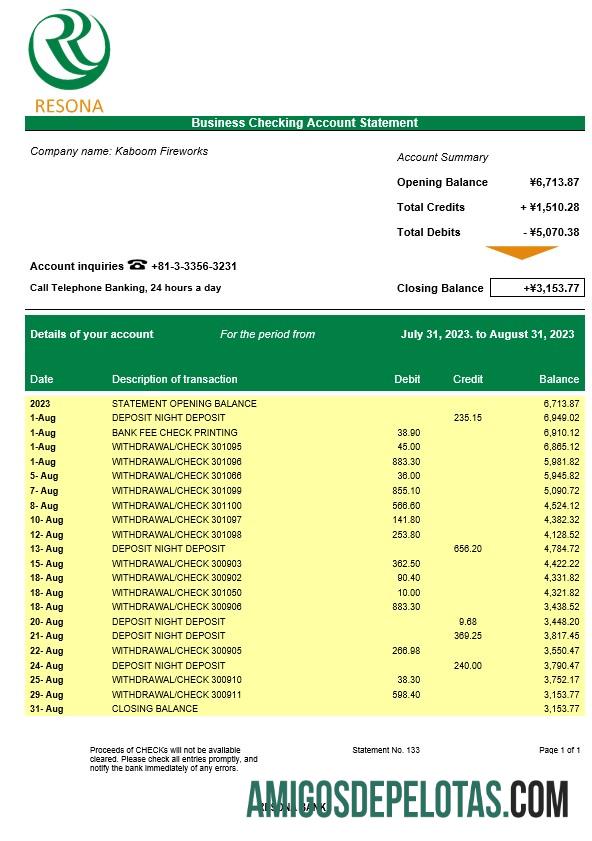
Task: Select the July 31, 2023 to August 31 period
Action: 487,334
